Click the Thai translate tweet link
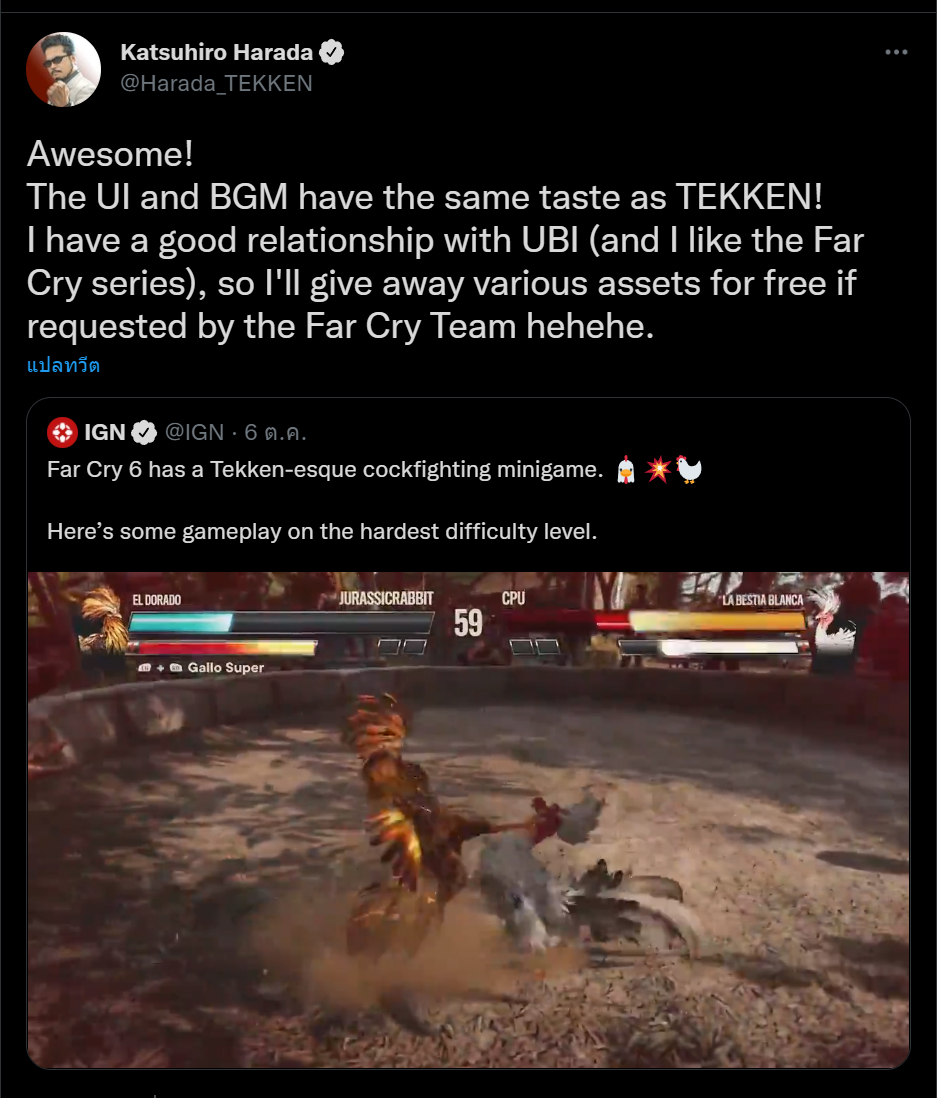 click(x=63, y=366)
